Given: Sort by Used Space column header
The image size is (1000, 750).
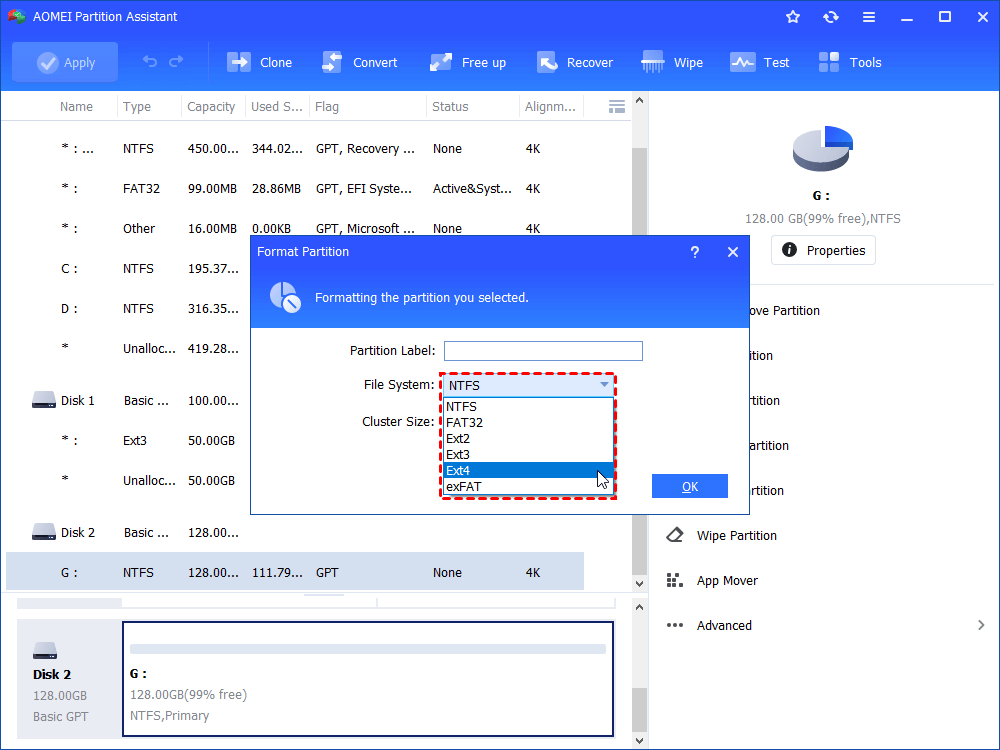Looking at the screenshot, I should click(x=276, y=107).
